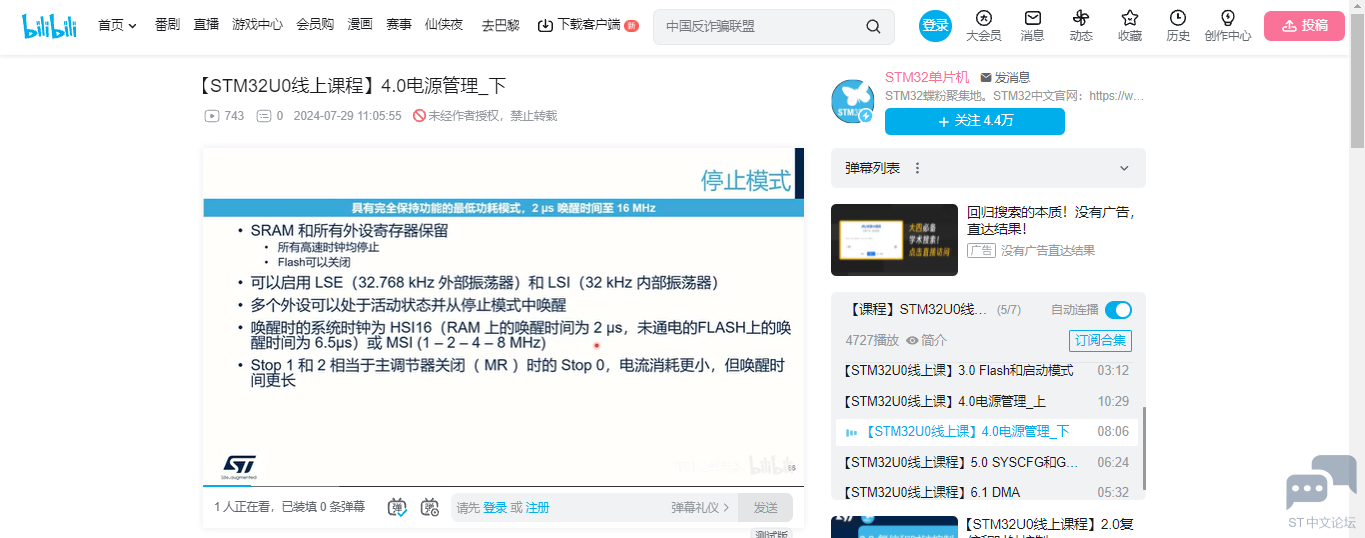Open the 历史 history clock icon
Viewport: 1365px width, 538px height.
[1178, 18]
